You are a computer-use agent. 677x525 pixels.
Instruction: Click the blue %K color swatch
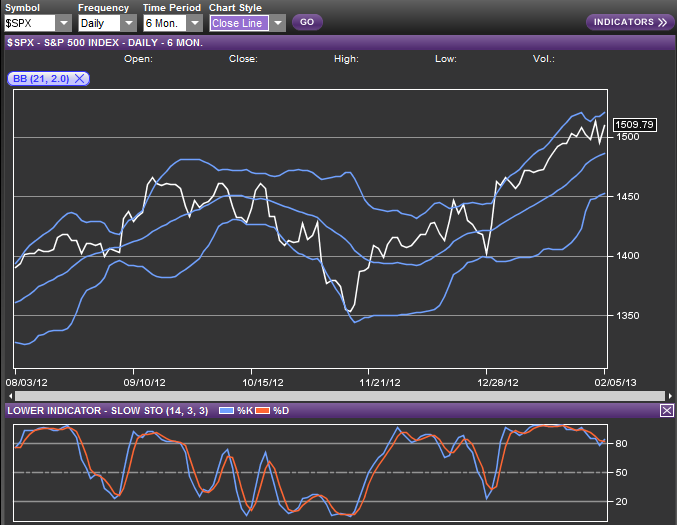225,411
